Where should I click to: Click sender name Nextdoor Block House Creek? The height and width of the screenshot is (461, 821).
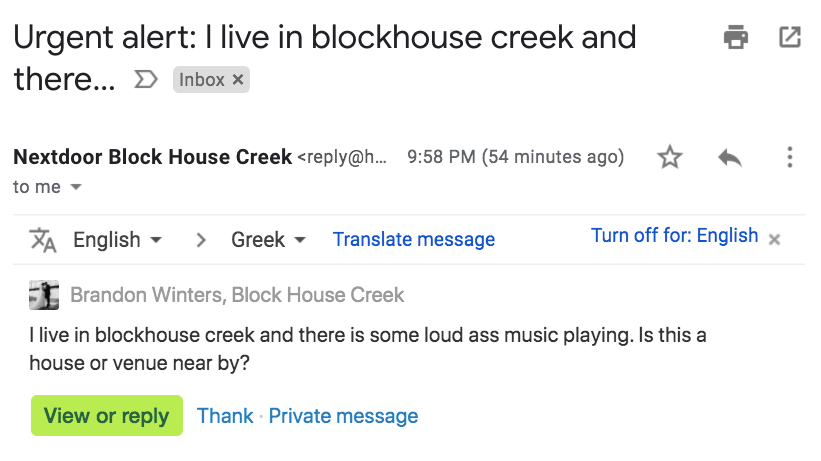click(x=152, y=157)
